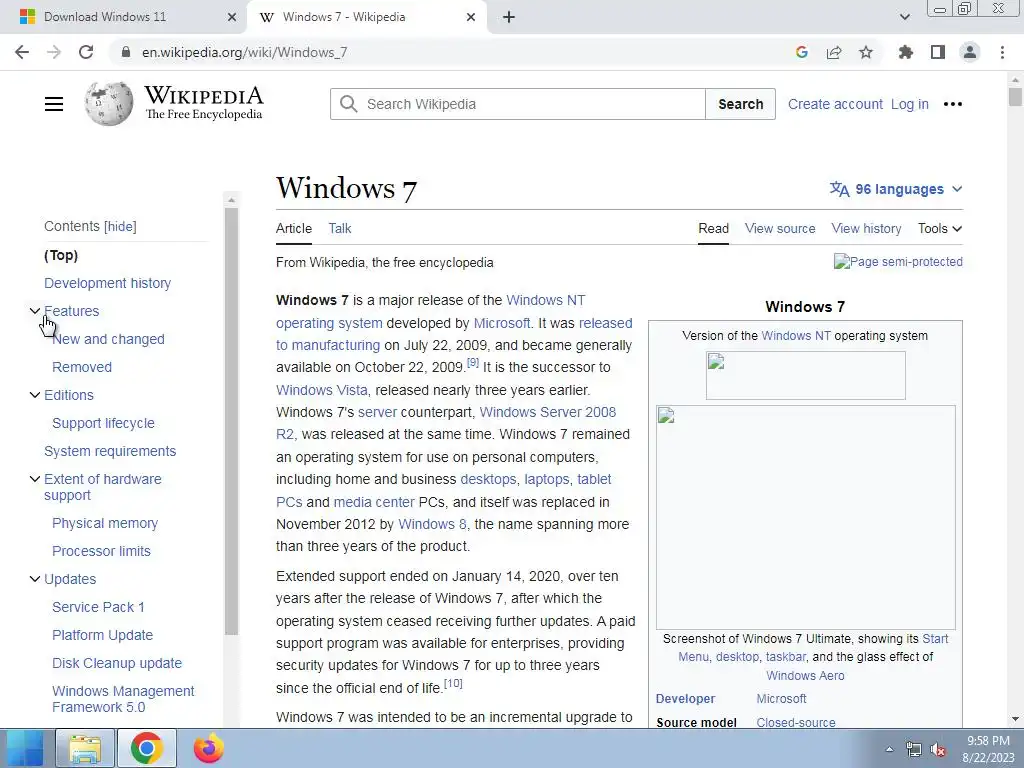Click the address bar URL

[x=244, y=52]
